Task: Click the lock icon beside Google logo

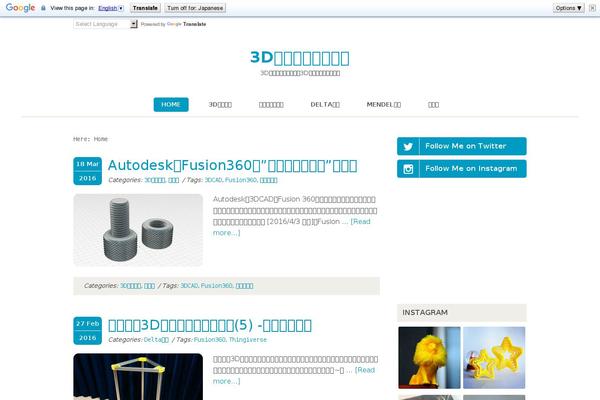Action: click(x=43, y=8)
